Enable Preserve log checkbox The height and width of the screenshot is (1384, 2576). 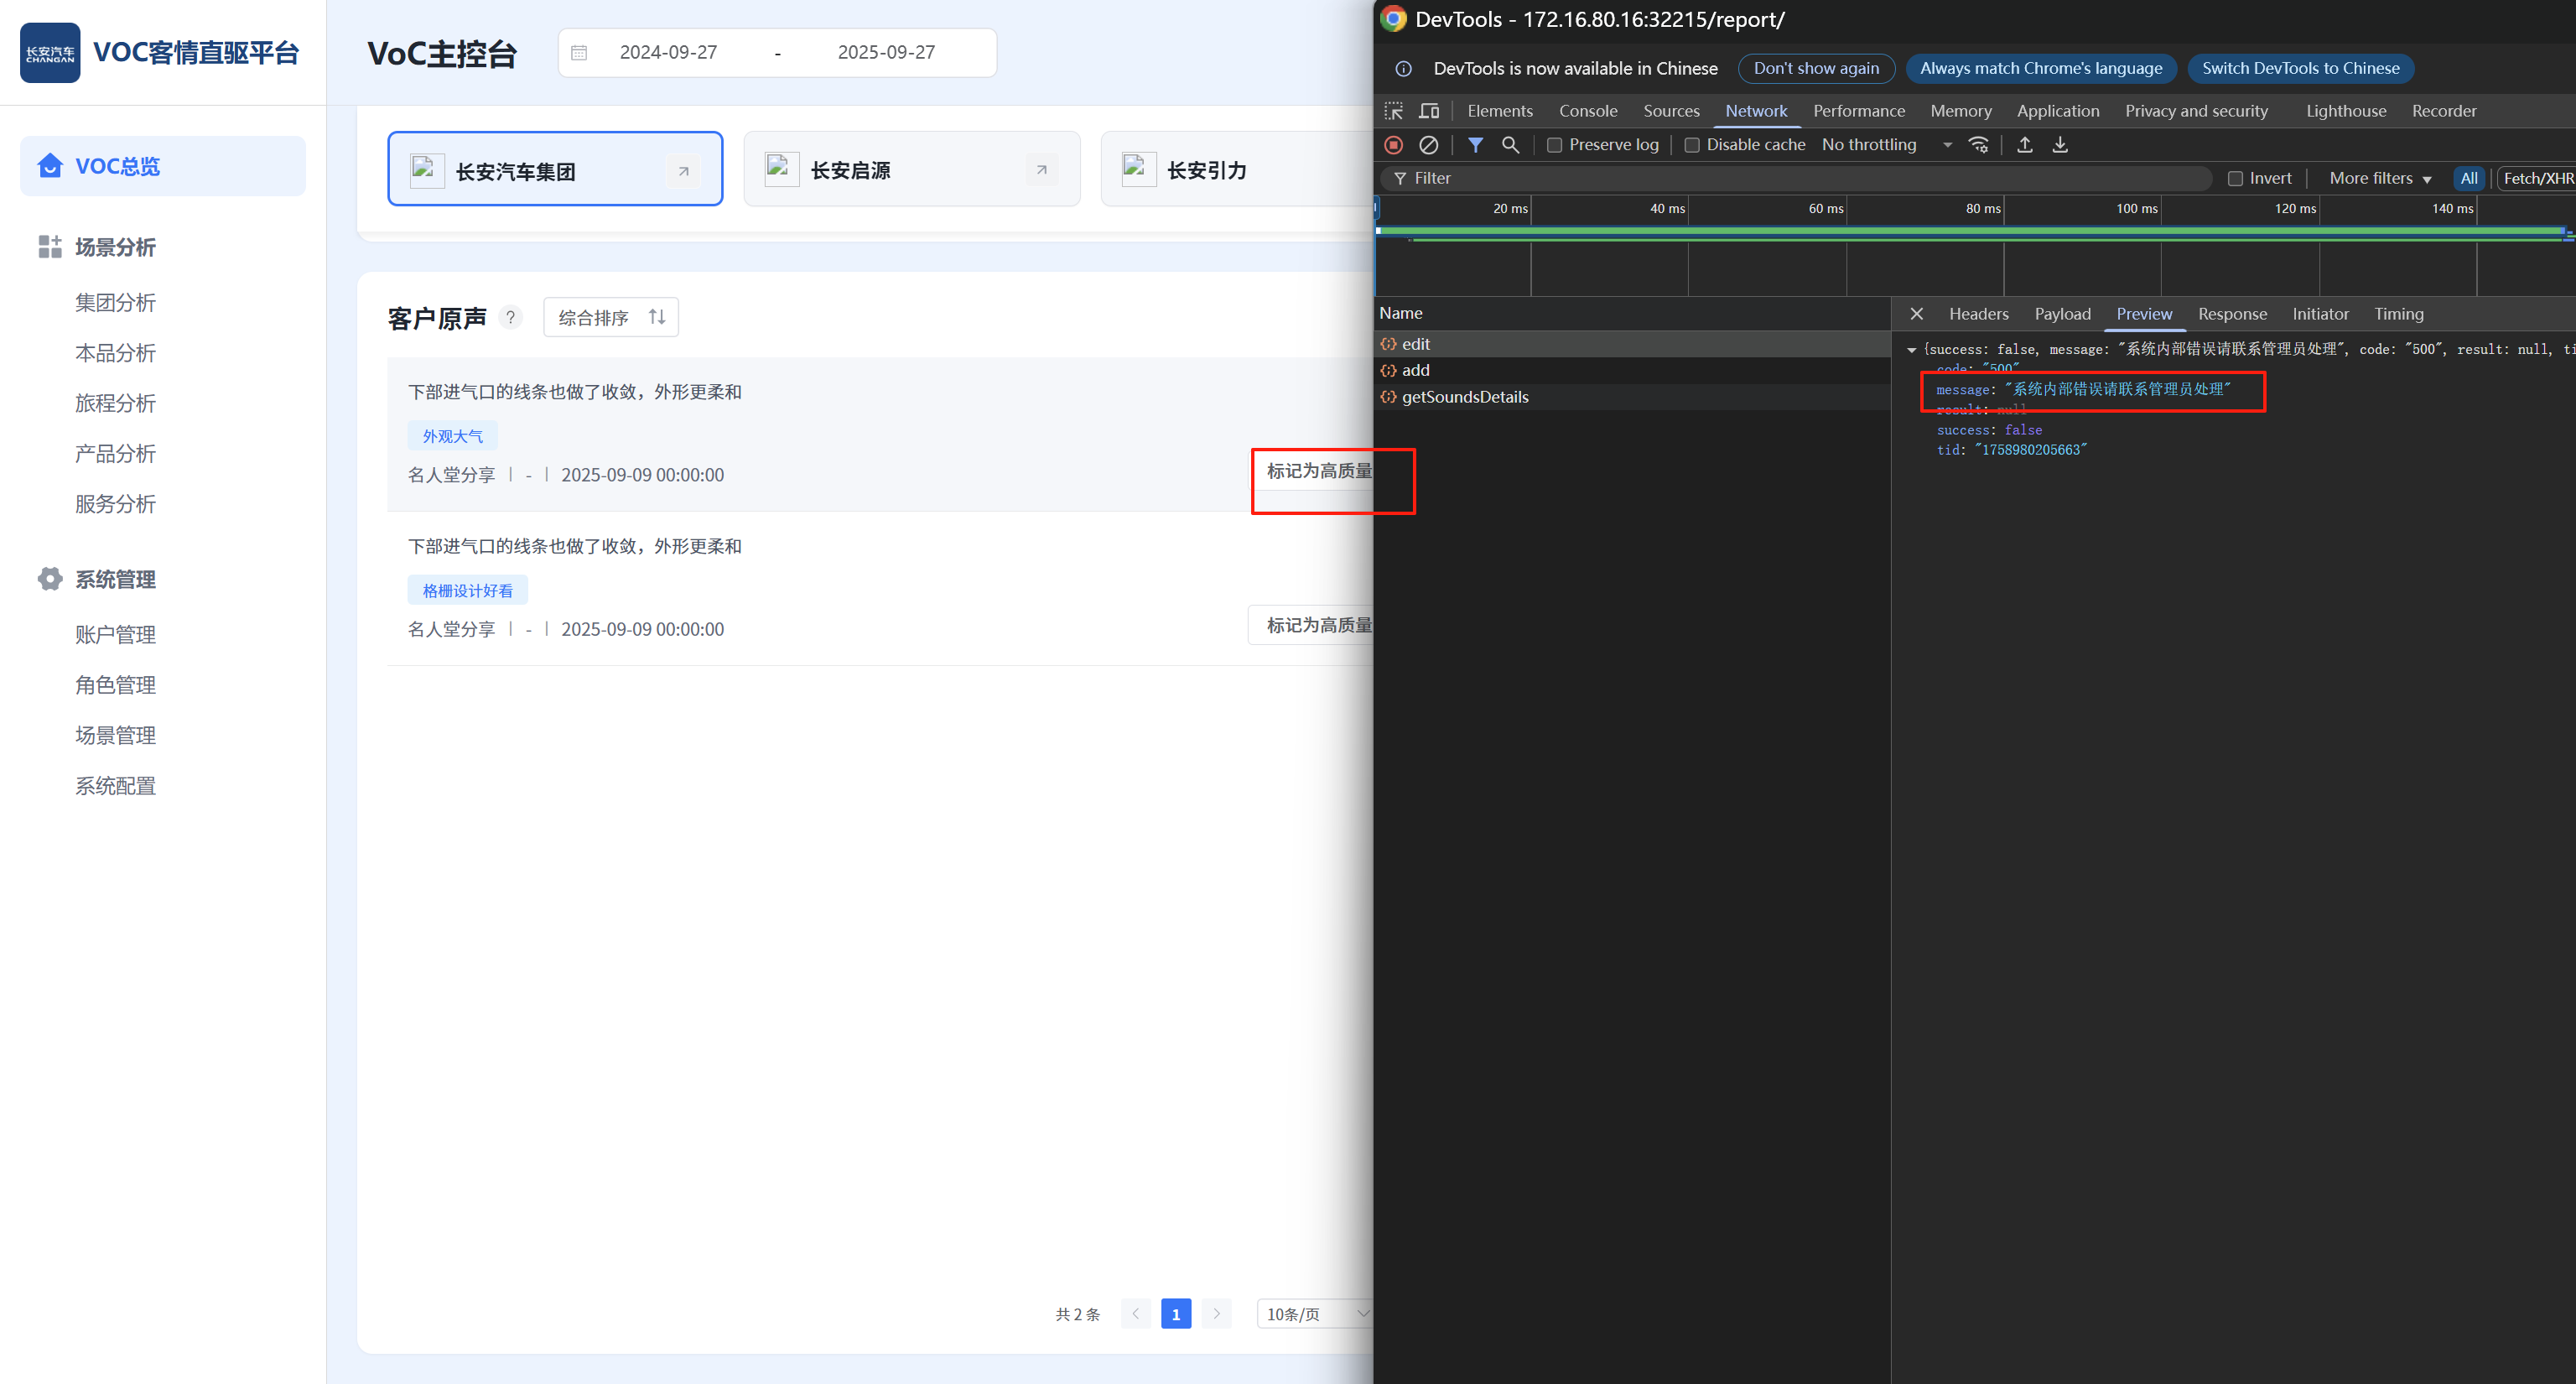[x=1554, y=145]
